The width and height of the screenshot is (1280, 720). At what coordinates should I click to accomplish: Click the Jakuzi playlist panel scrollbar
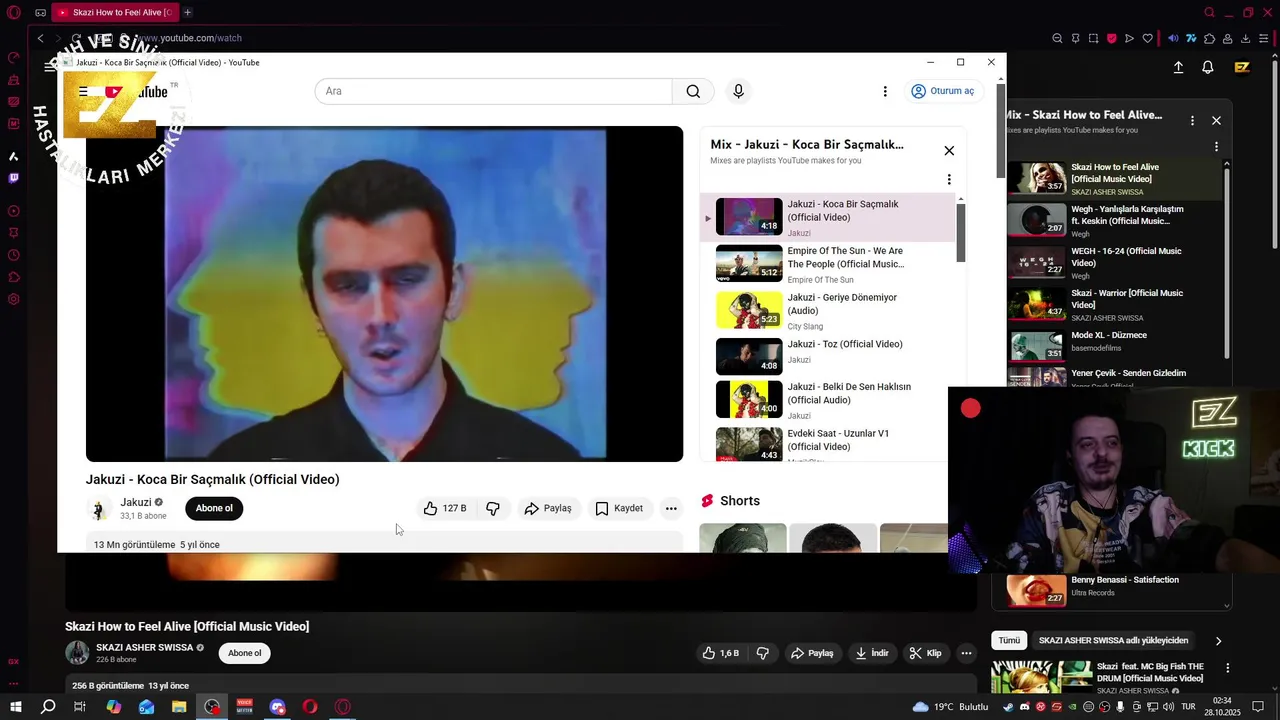[961, 232]
